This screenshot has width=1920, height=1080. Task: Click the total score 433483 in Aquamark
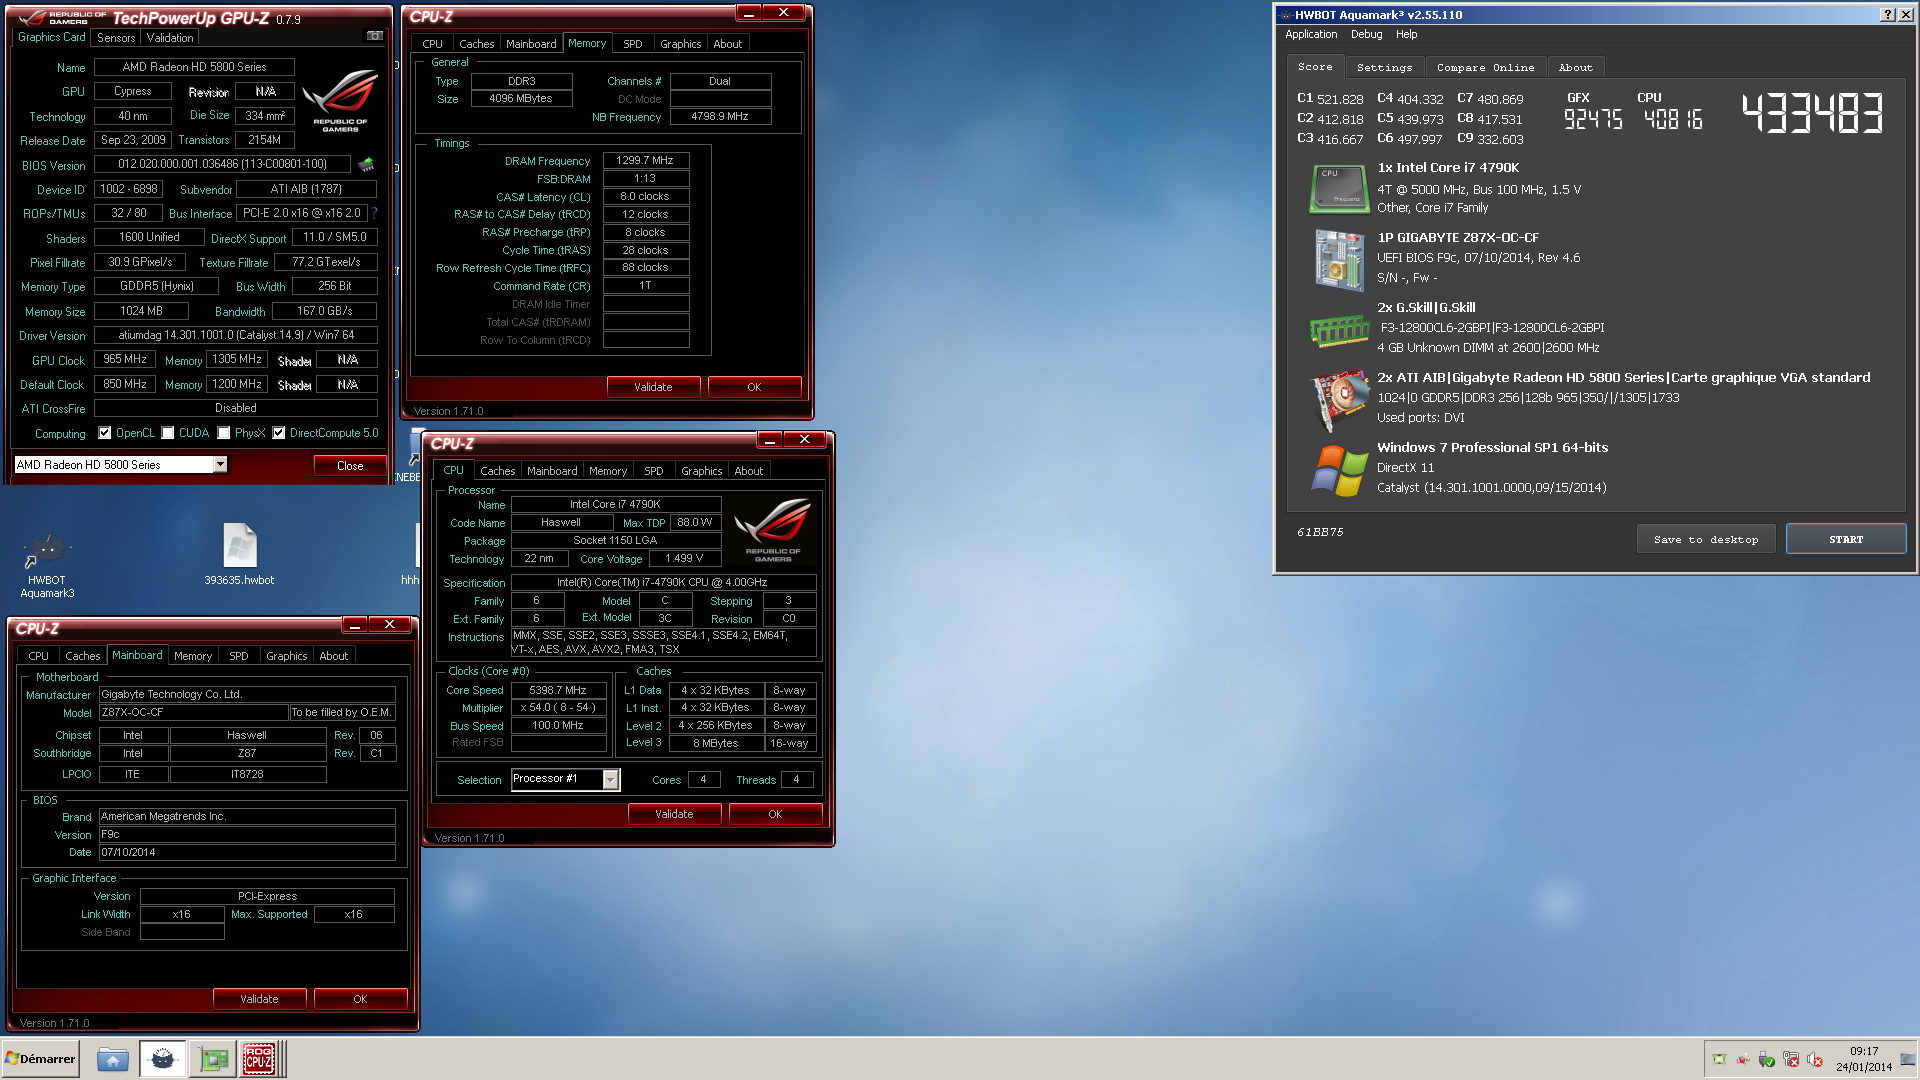point(1812,113)
